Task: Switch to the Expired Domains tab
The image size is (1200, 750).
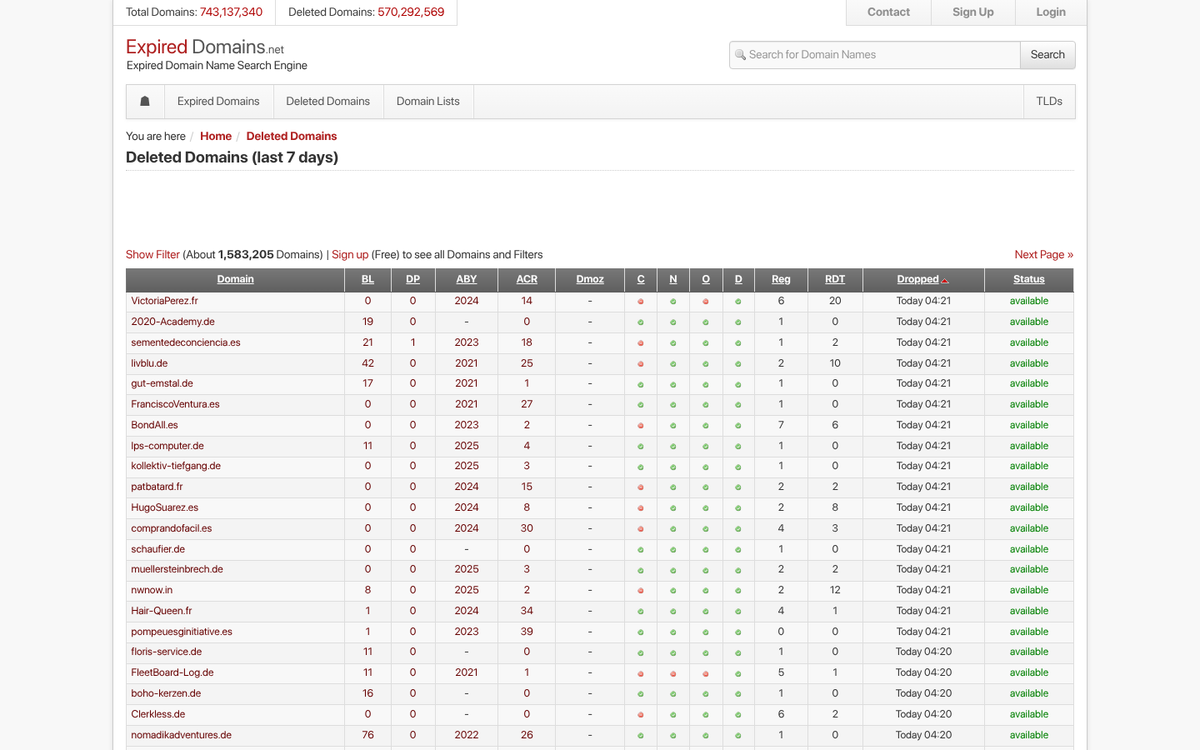Action: [218, 101]
